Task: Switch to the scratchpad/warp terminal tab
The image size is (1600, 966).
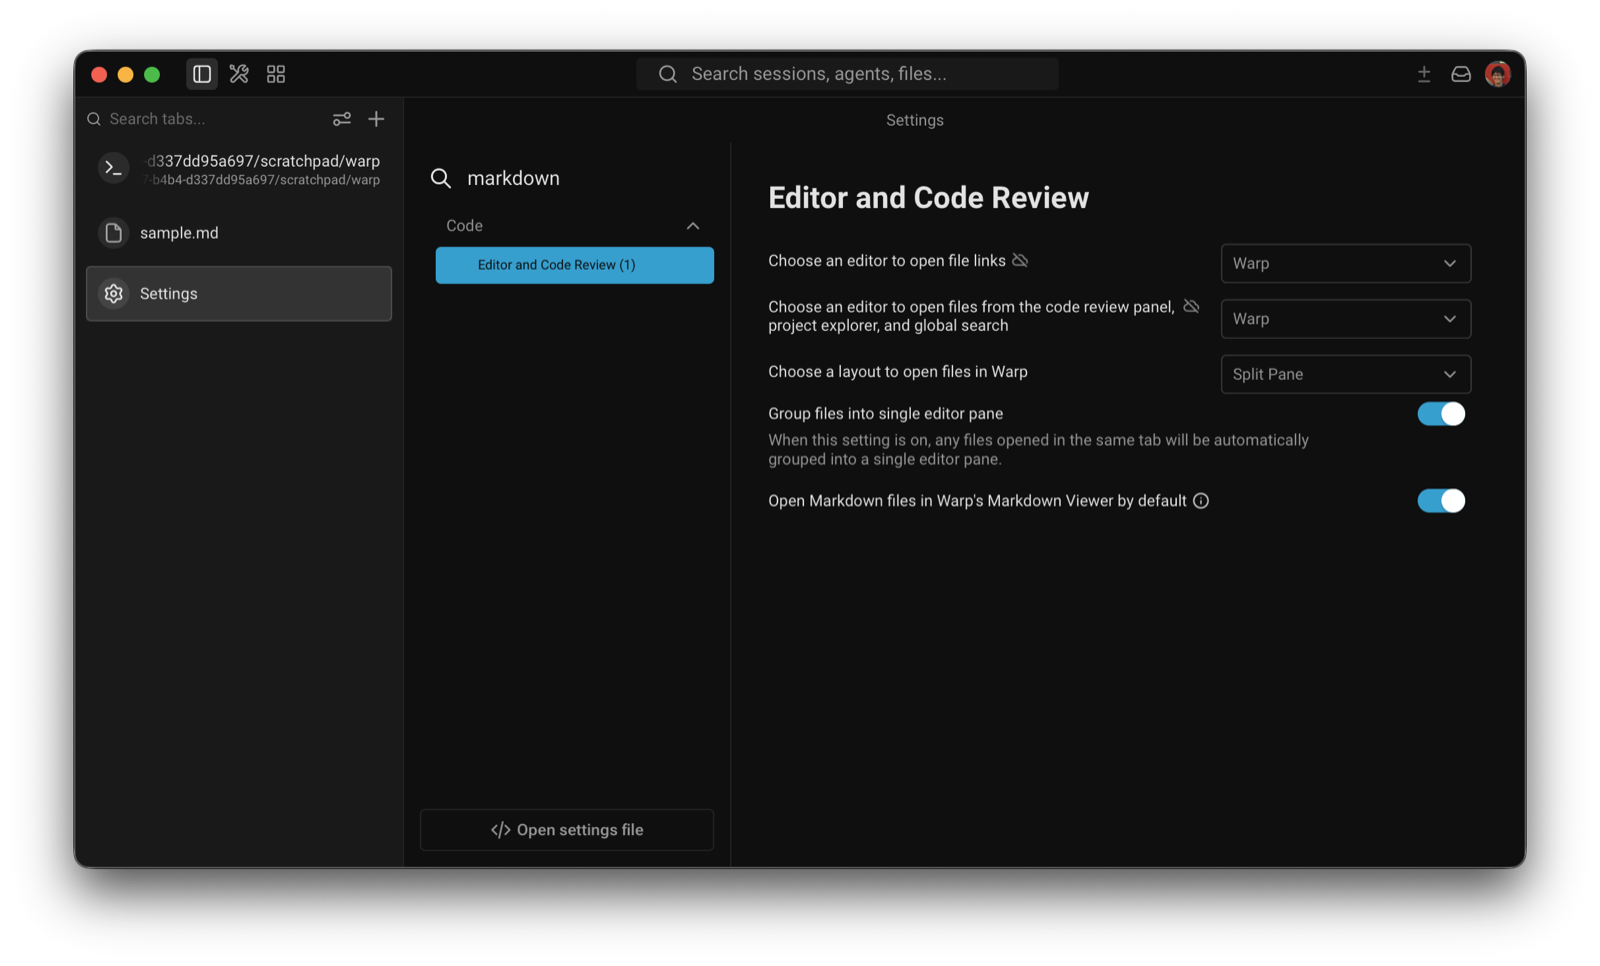Action: (239, 170)
